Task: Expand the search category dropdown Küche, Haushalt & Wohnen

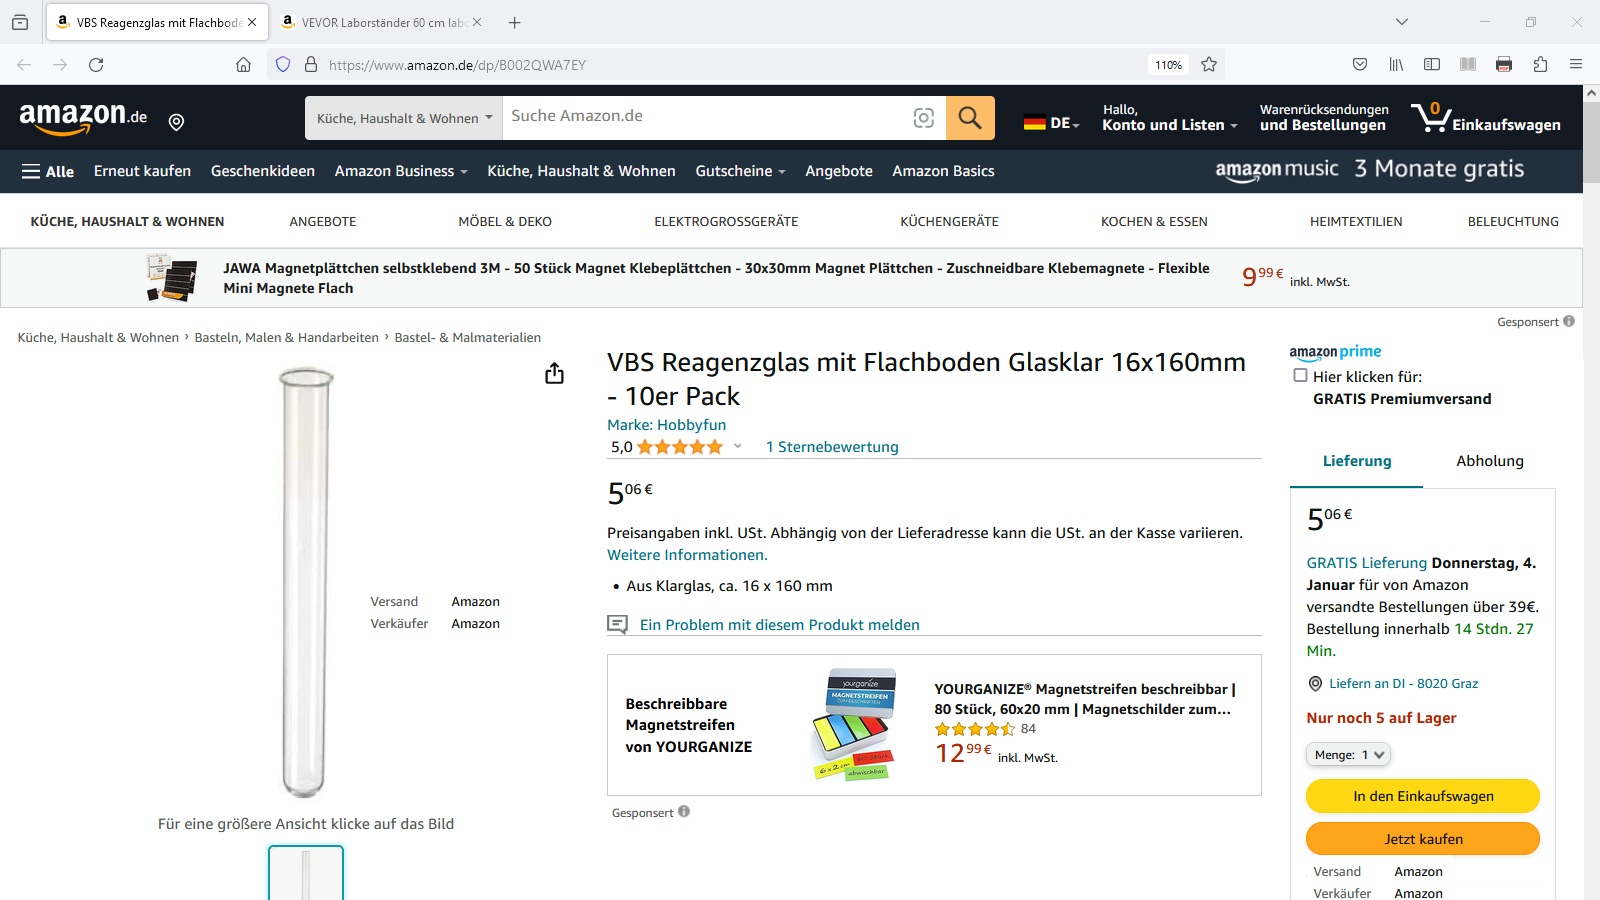Action: [x=404, y=118]
